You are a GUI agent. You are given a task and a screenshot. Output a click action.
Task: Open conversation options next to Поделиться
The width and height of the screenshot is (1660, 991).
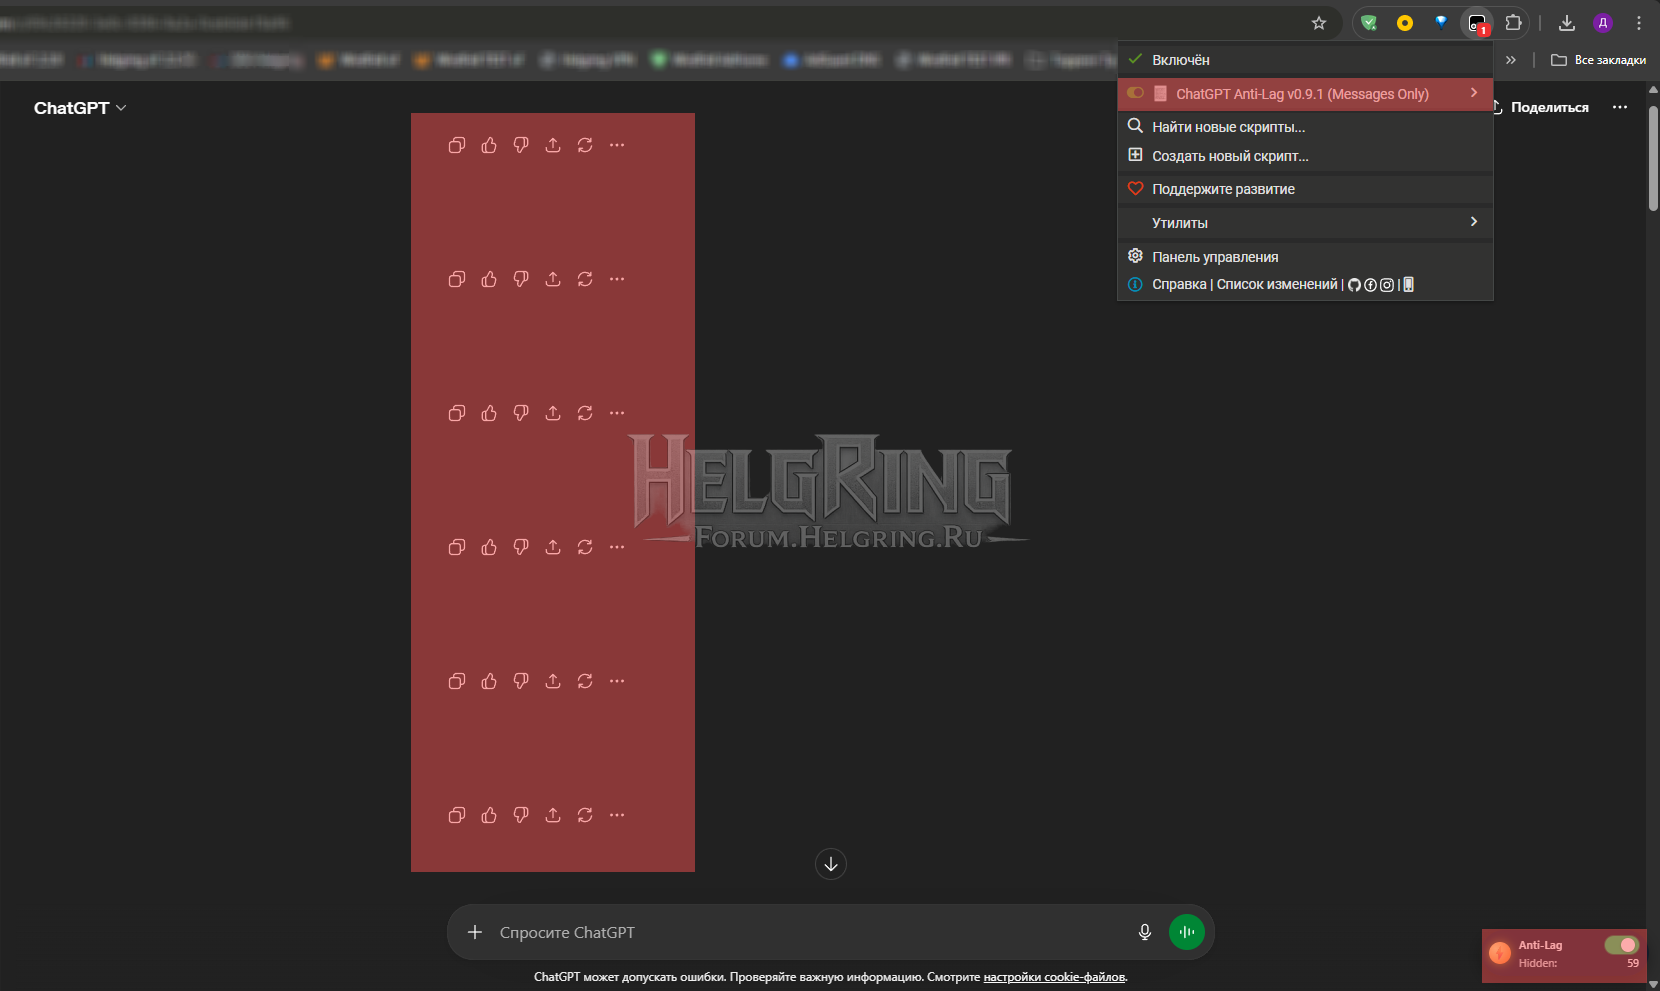1620,107
